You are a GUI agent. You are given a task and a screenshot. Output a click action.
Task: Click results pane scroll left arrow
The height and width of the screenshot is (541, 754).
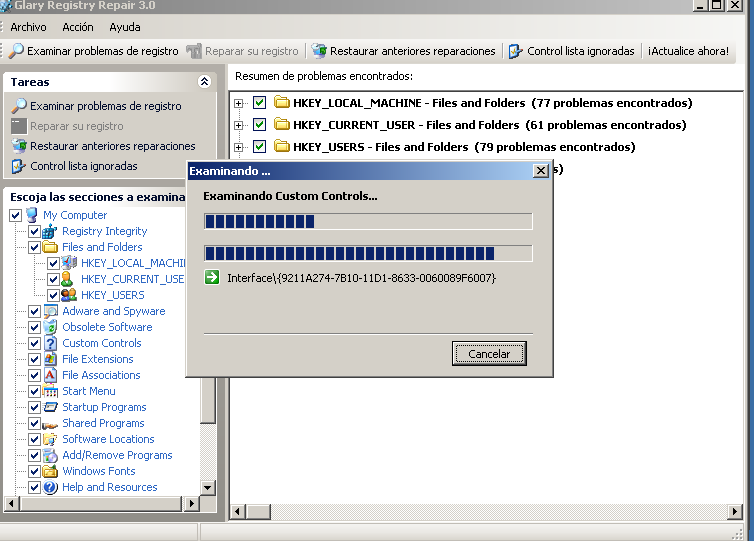[237, 511]
